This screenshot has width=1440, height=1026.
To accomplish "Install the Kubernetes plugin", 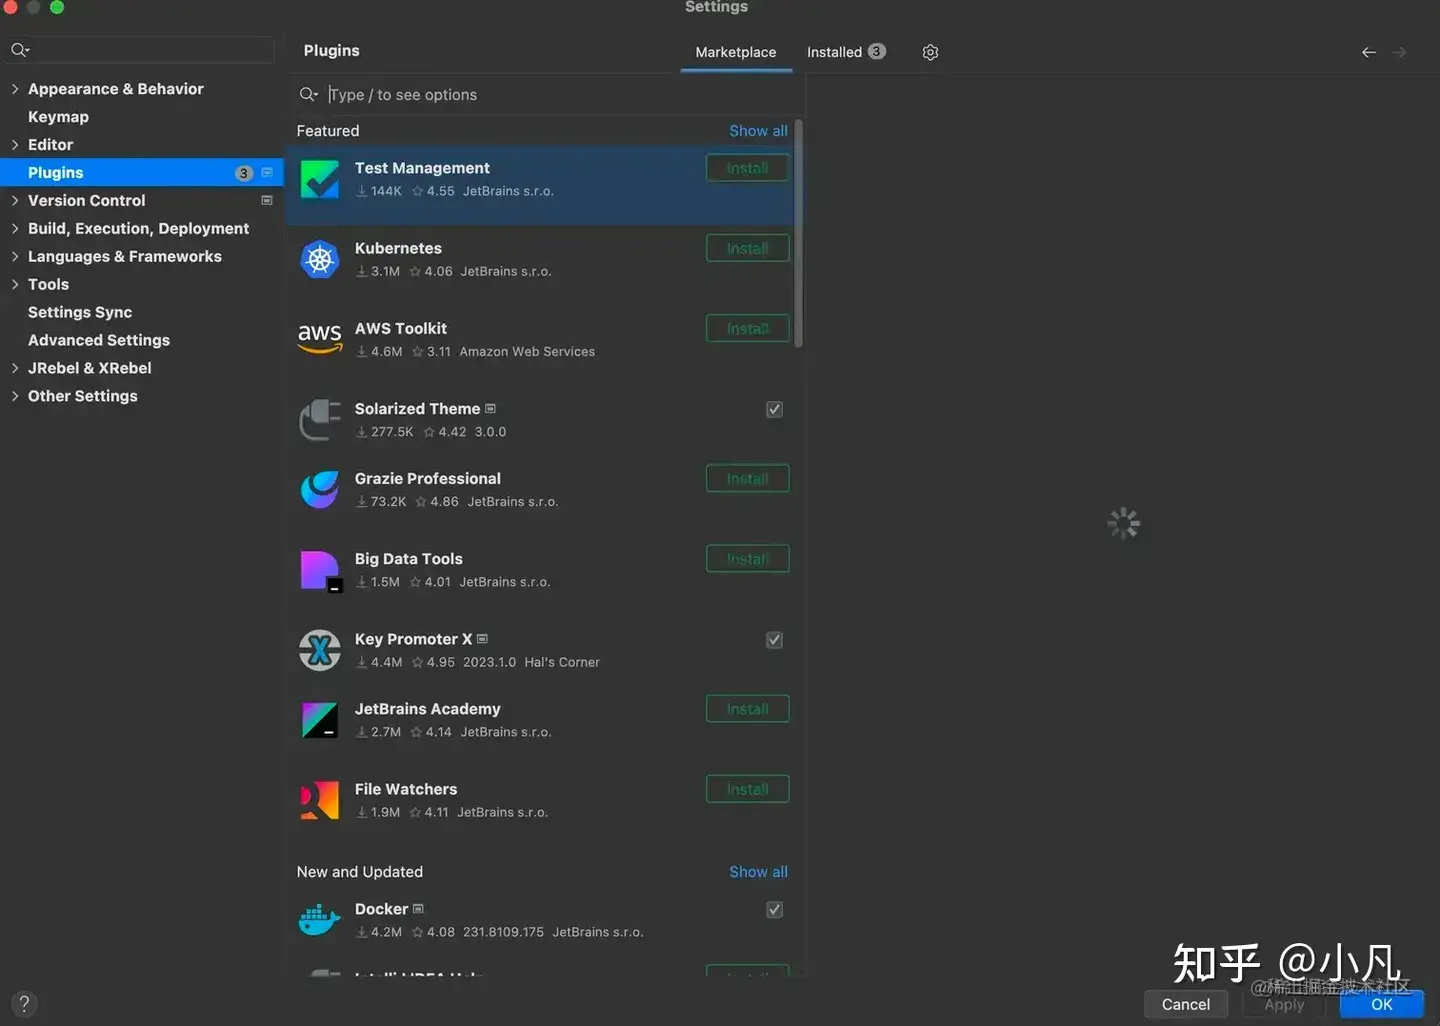I will tap(747, 248).
